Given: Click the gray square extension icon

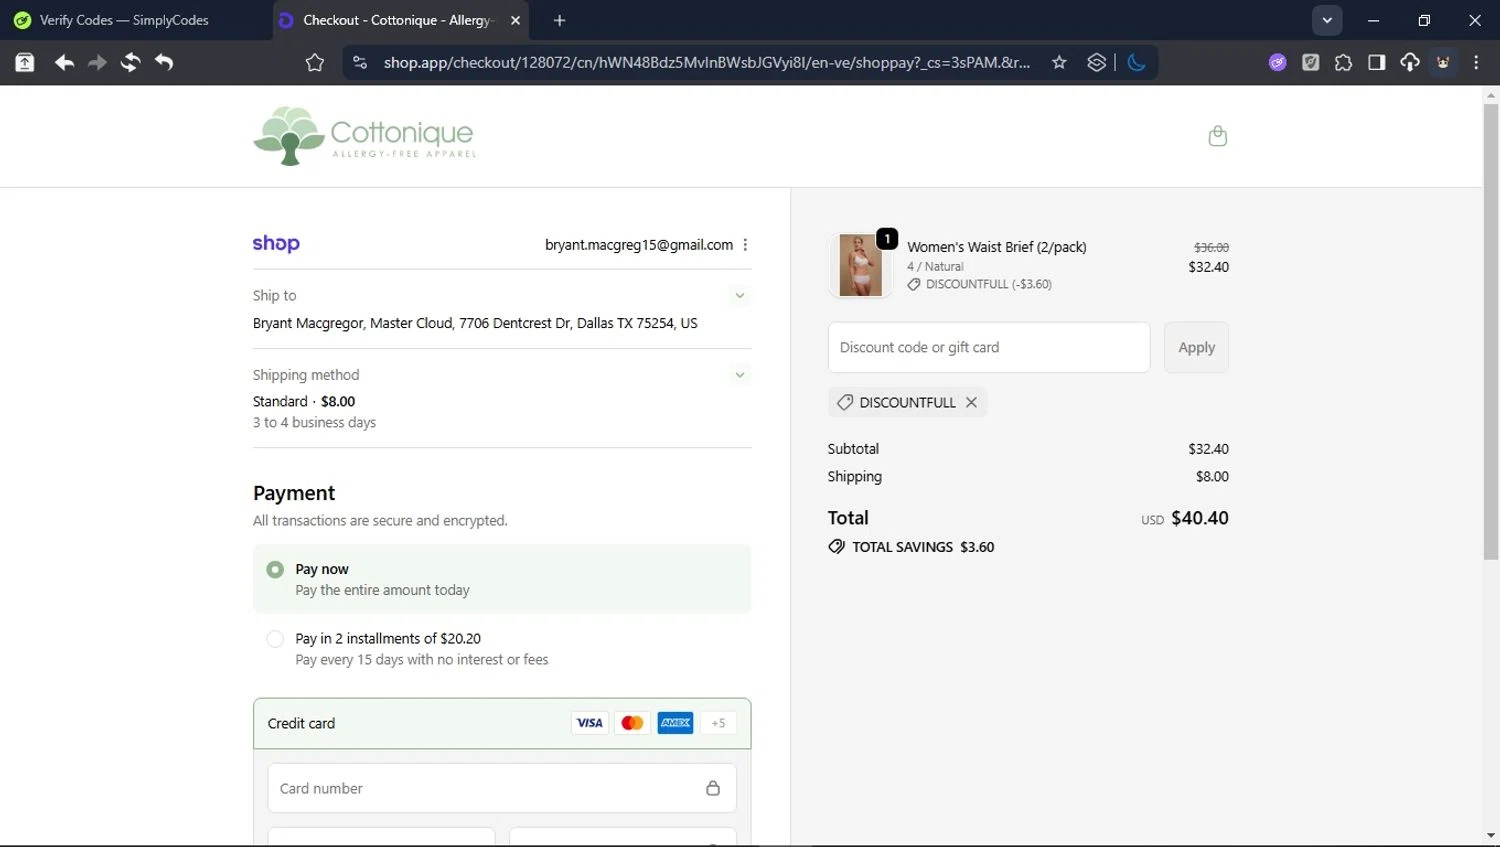Looking at the screenshot, I should (1310, 62).
